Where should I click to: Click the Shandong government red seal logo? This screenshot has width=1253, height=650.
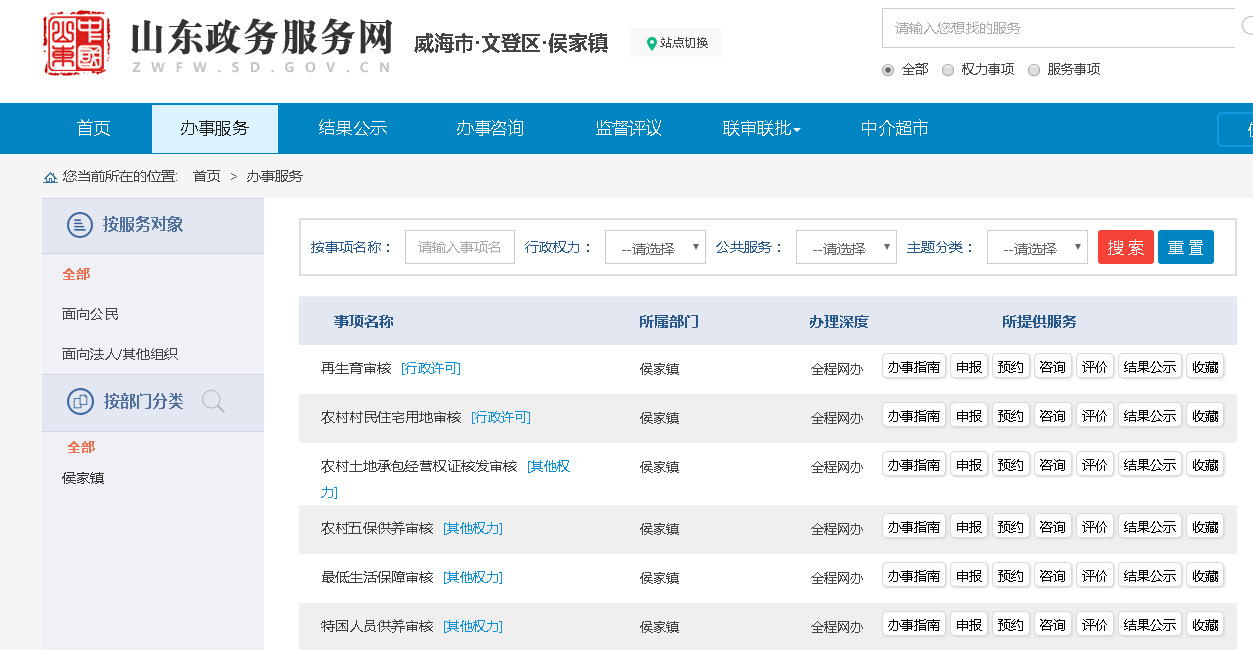[76, 44]
